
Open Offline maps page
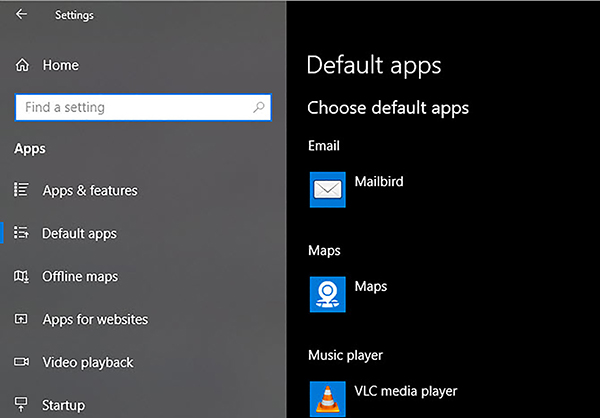pyautogui.click(x=80, y=276)
